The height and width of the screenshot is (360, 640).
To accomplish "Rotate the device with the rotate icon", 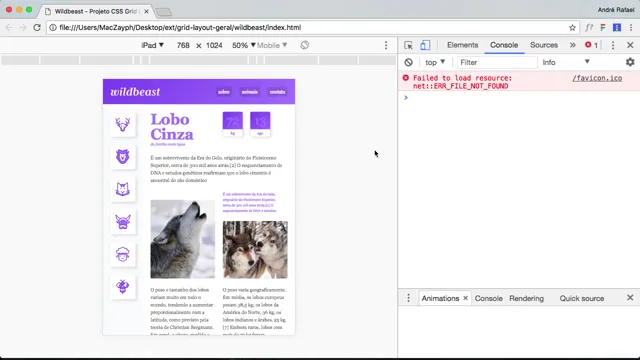I will 304,45.
